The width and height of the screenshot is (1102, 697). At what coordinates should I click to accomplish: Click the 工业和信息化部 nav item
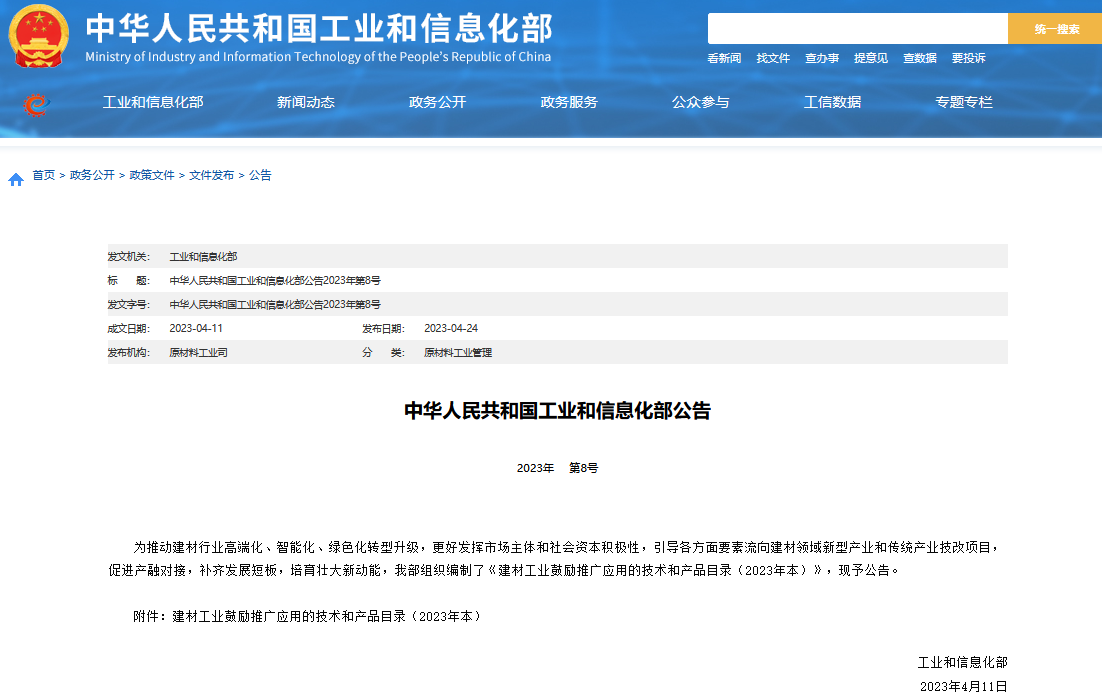pos(153,101)
